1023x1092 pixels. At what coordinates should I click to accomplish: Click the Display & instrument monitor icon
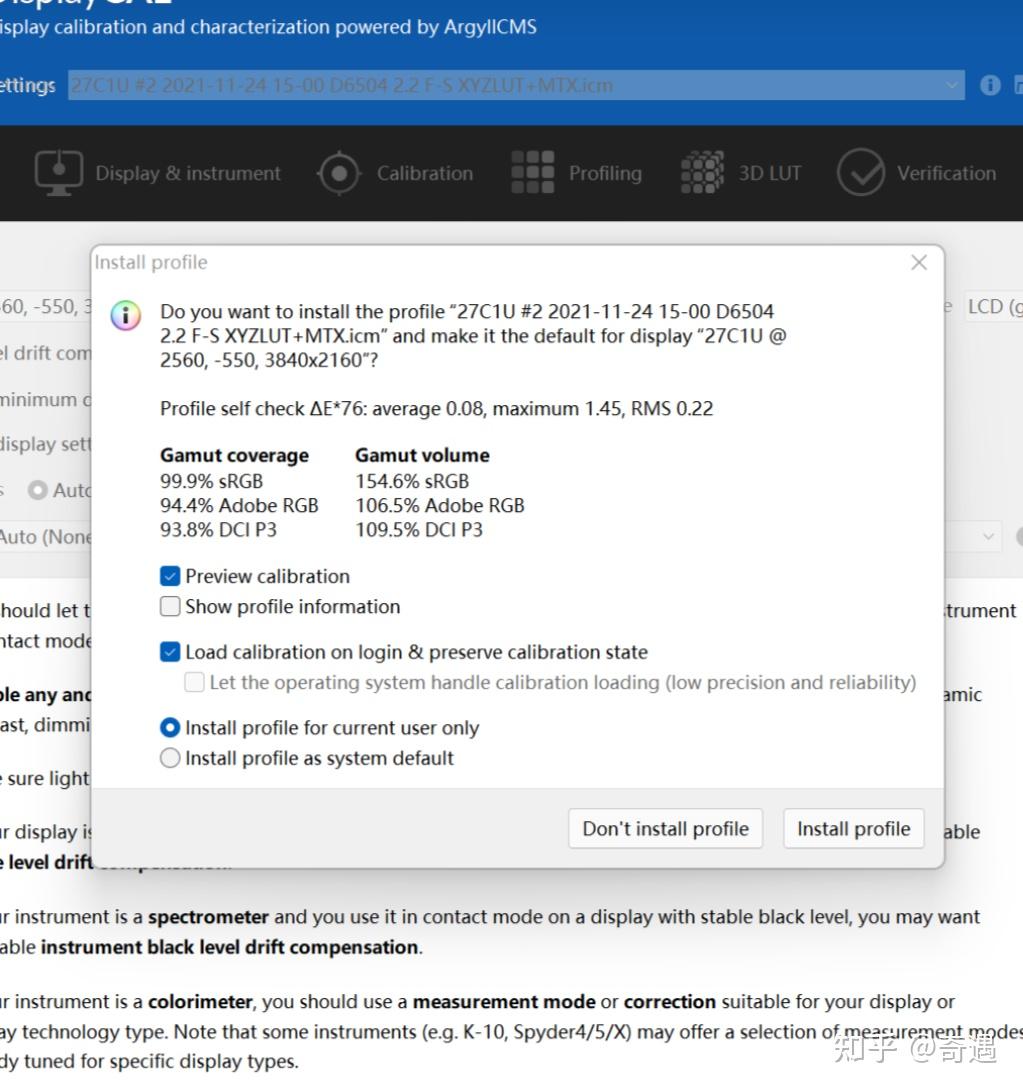pos(58,172)
